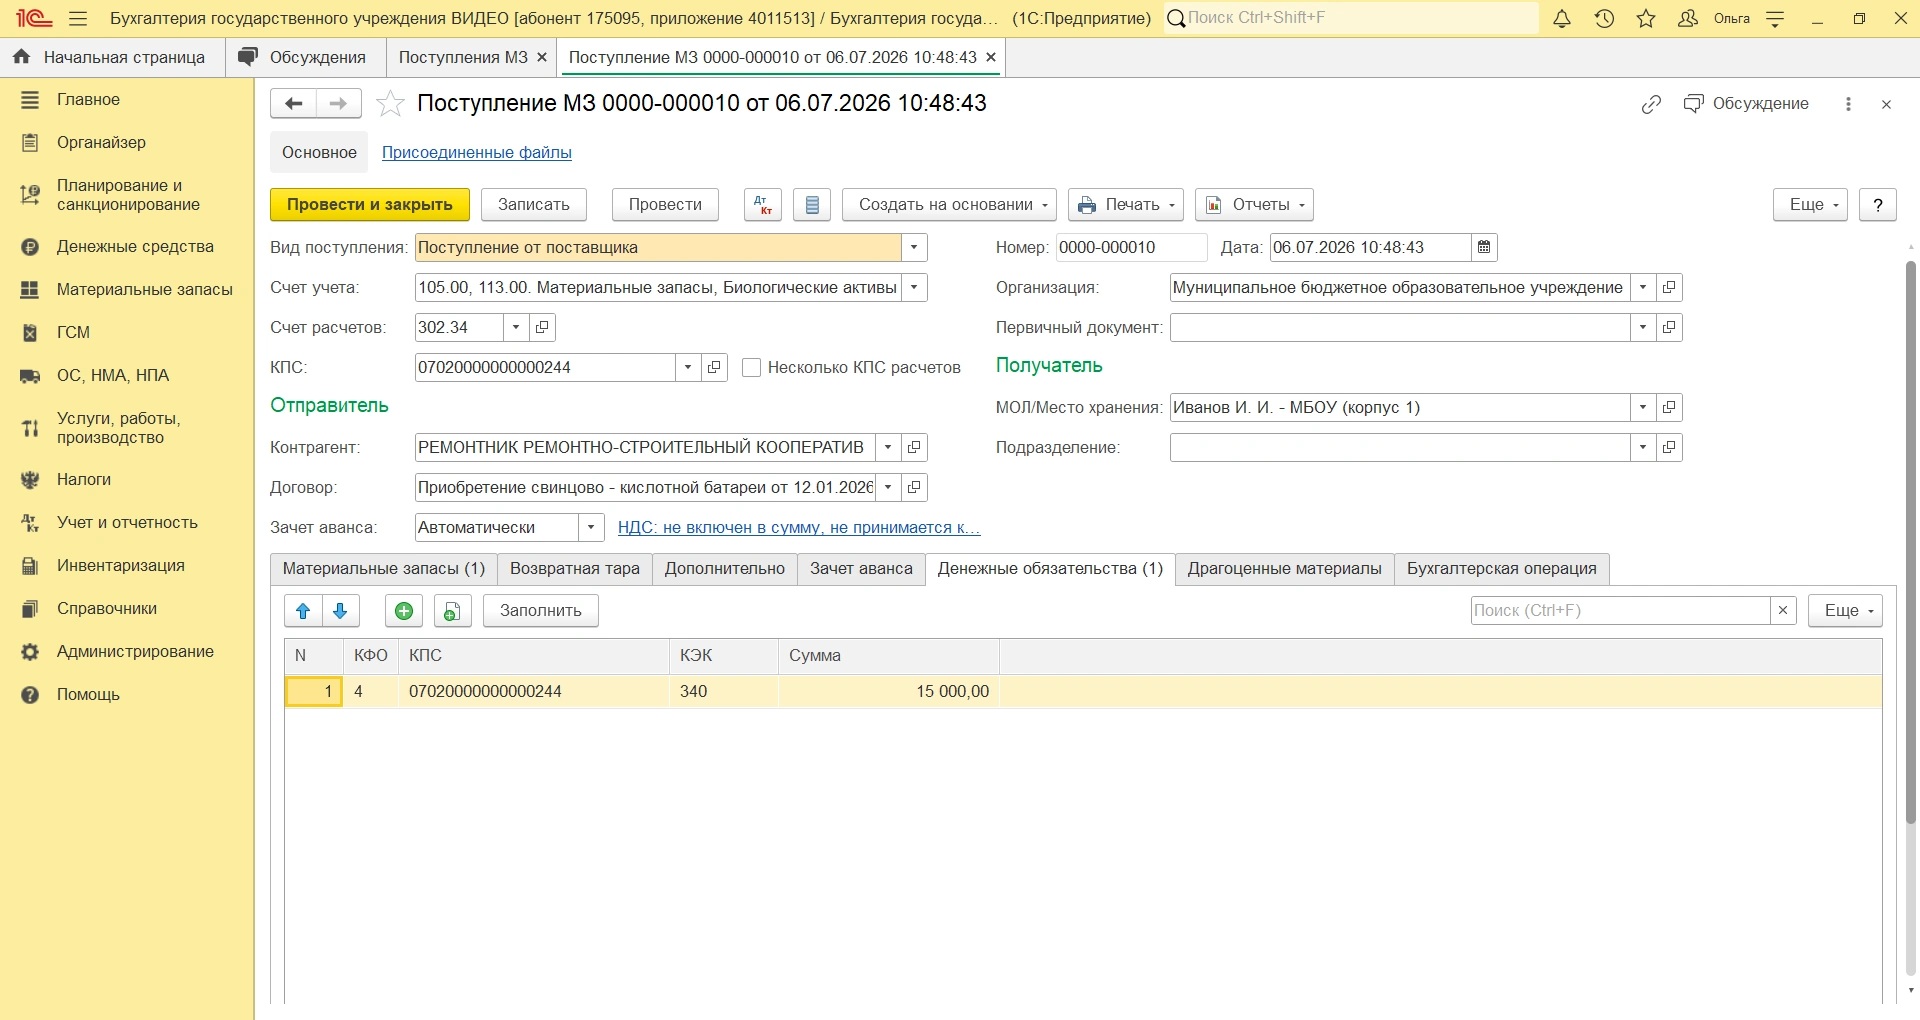Add a new row with green plus
Viewport: 1920px width, 1020px height.
(x=404, y=611)
